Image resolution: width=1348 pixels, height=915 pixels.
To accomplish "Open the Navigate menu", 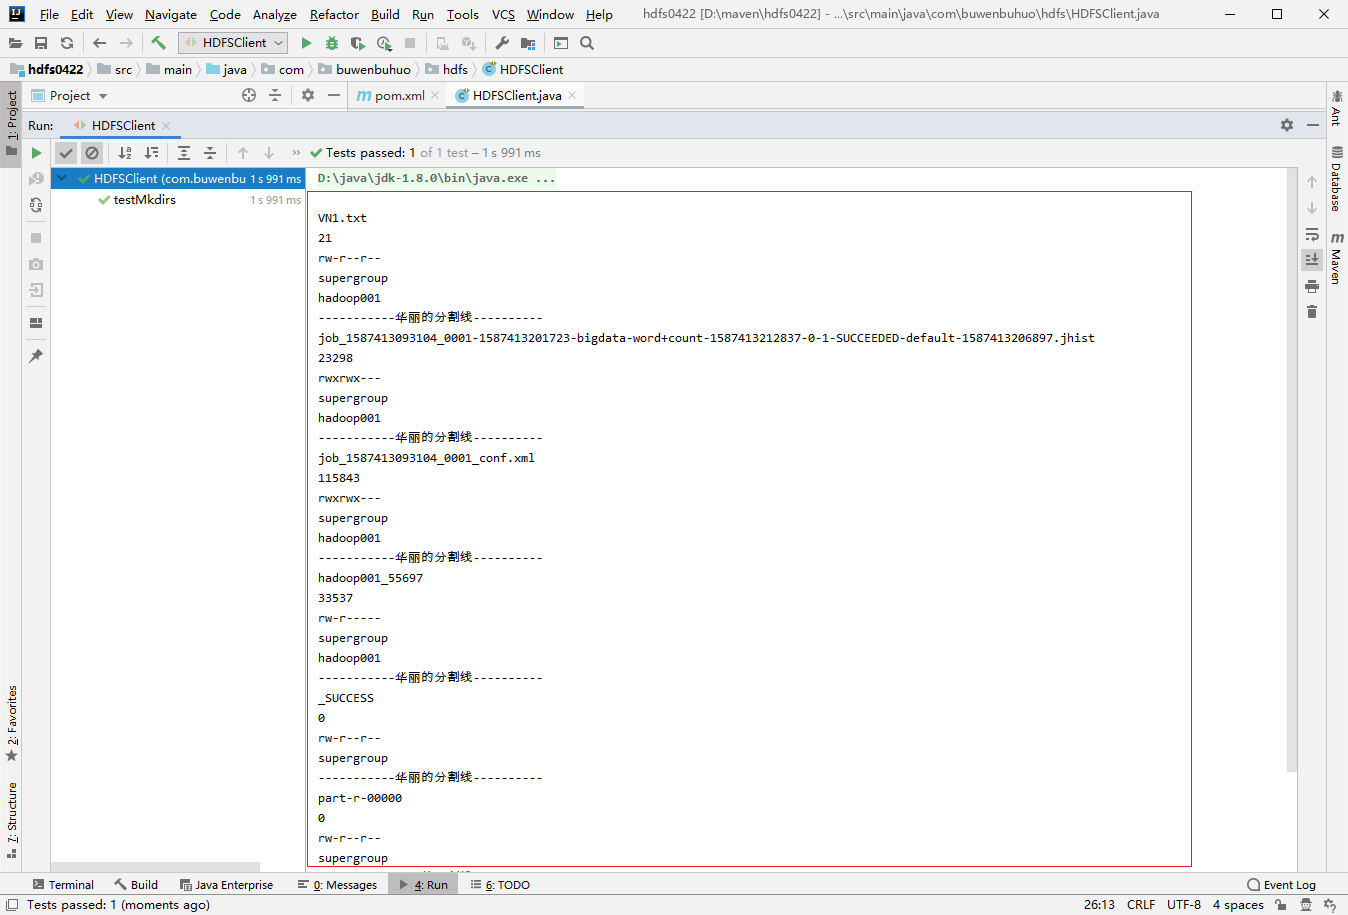I will point(171,14).
